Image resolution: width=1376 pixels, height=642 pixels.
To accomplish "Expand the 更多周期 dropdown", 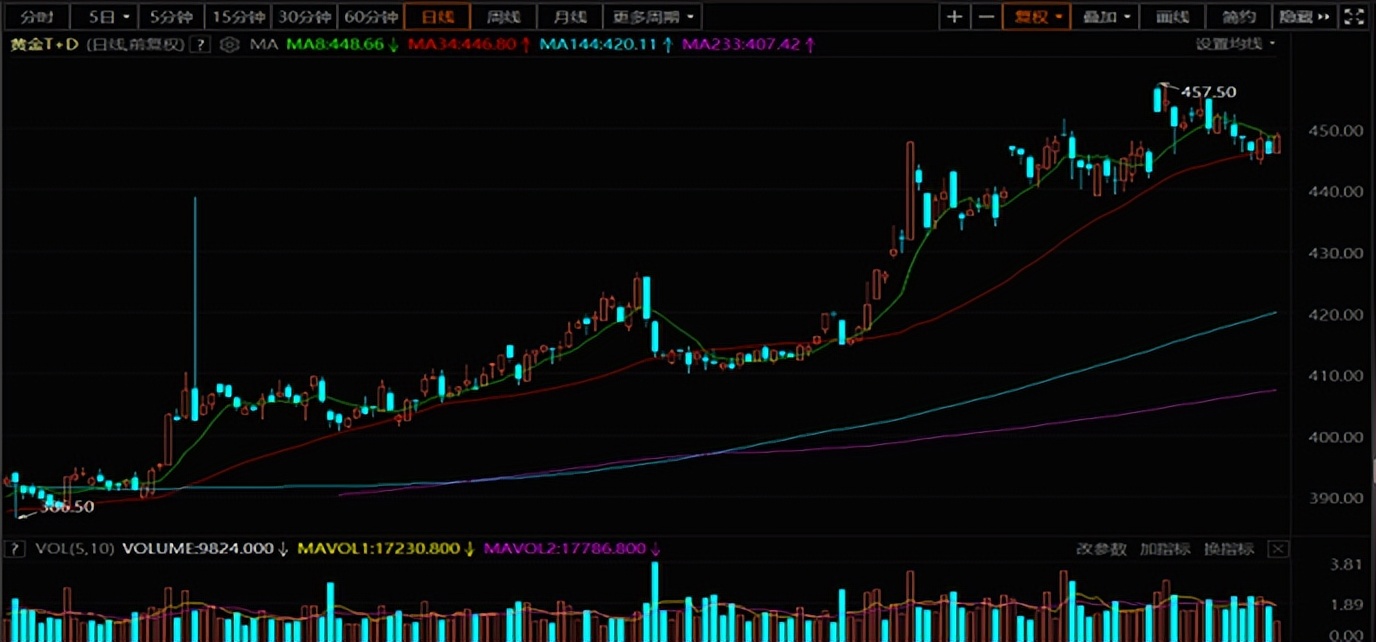I will (653, 17).
